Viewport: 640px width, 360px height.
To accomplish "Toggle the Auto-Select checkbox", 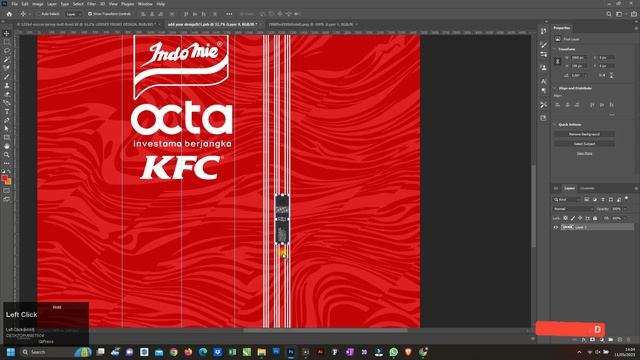I will point(39,14).
